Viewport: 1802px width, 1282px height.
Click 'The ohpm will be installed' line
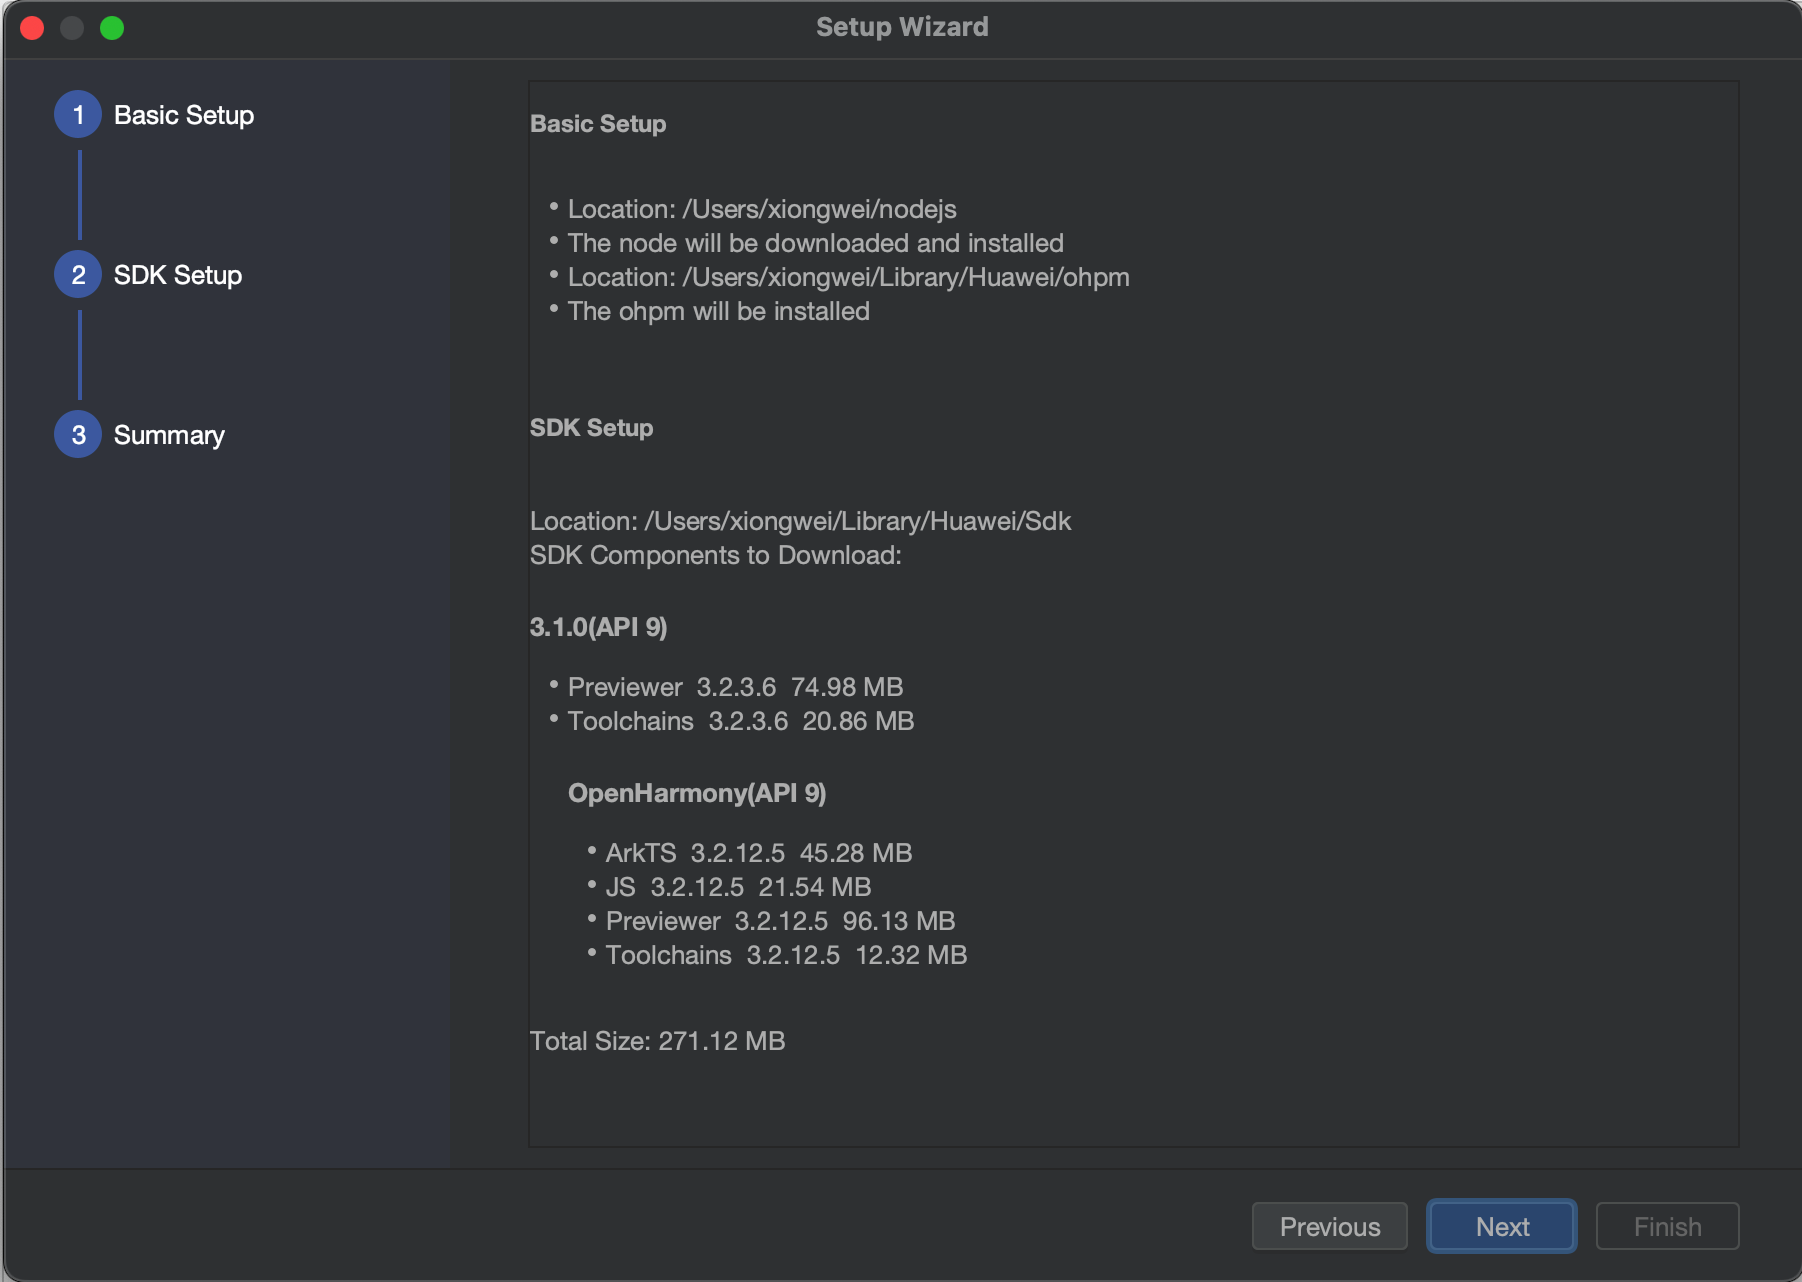719,311
